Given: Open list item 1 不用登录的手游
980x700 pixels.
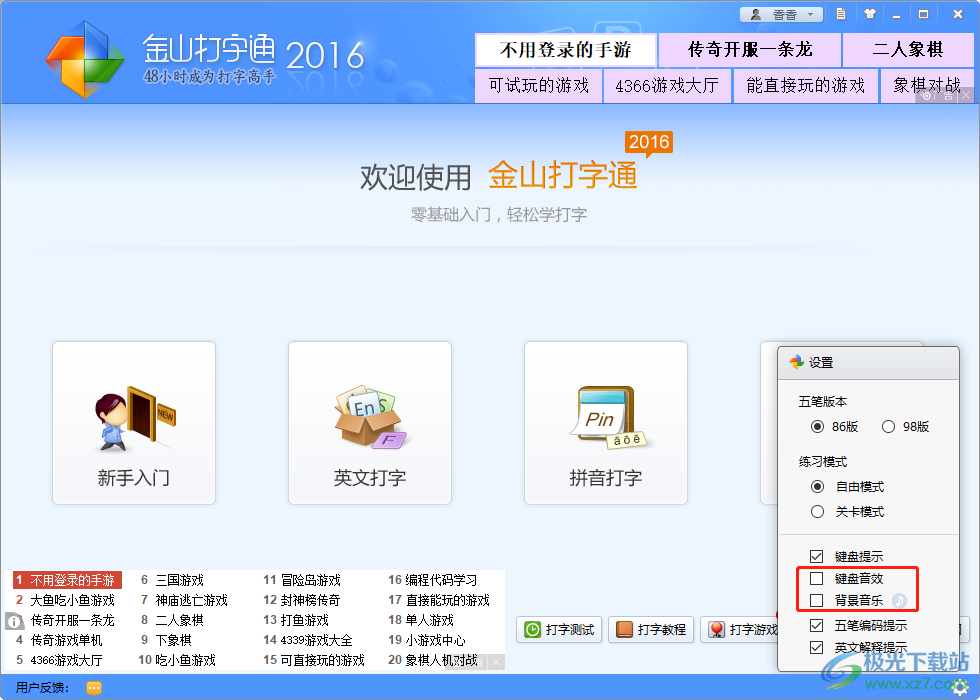Looking at the screenshot, I should click(68, 580).
